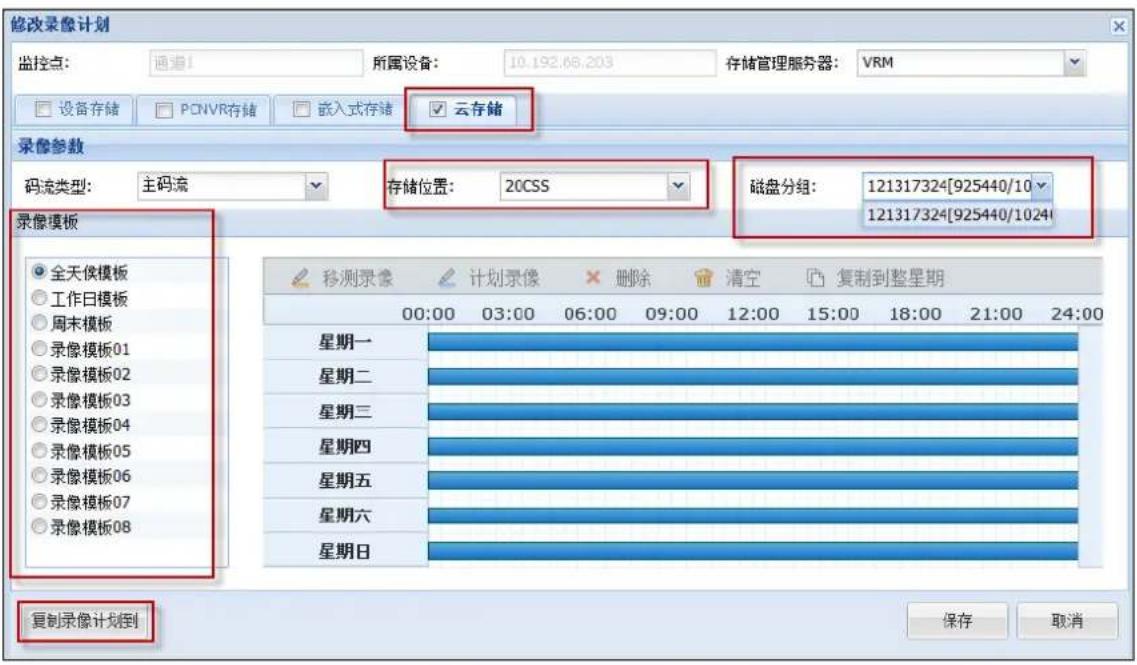Image resolution: width=1137 pixels, height=665 pixels.
Task: Click the 计划录像 toolbar label
Action: tap(505, 278)
